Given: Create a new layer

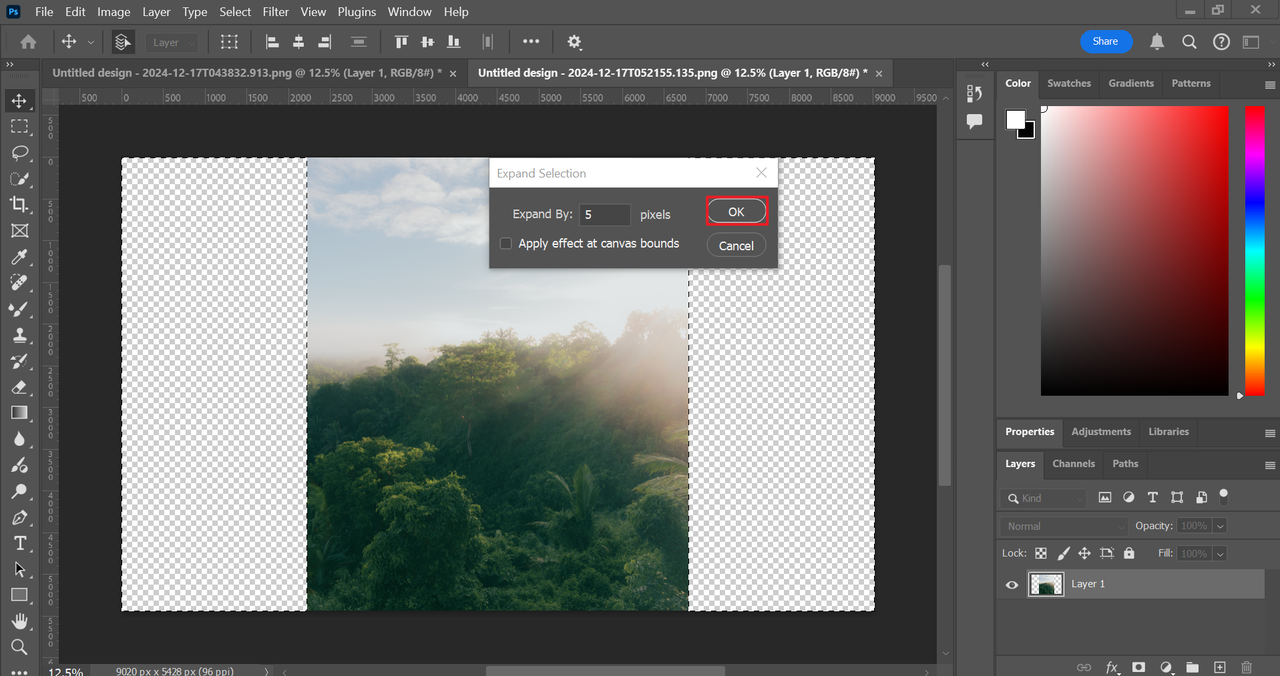Looking at the screenshot, I should point(1219,667).
